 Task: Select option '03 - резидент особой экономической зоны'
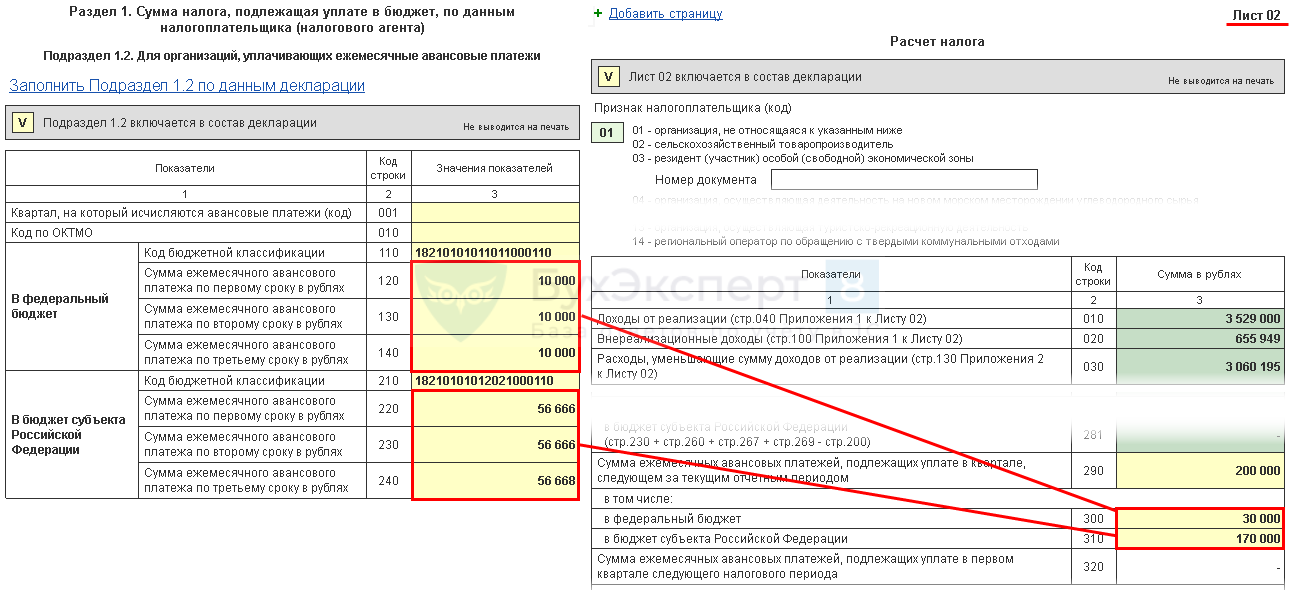pos(802,158)
